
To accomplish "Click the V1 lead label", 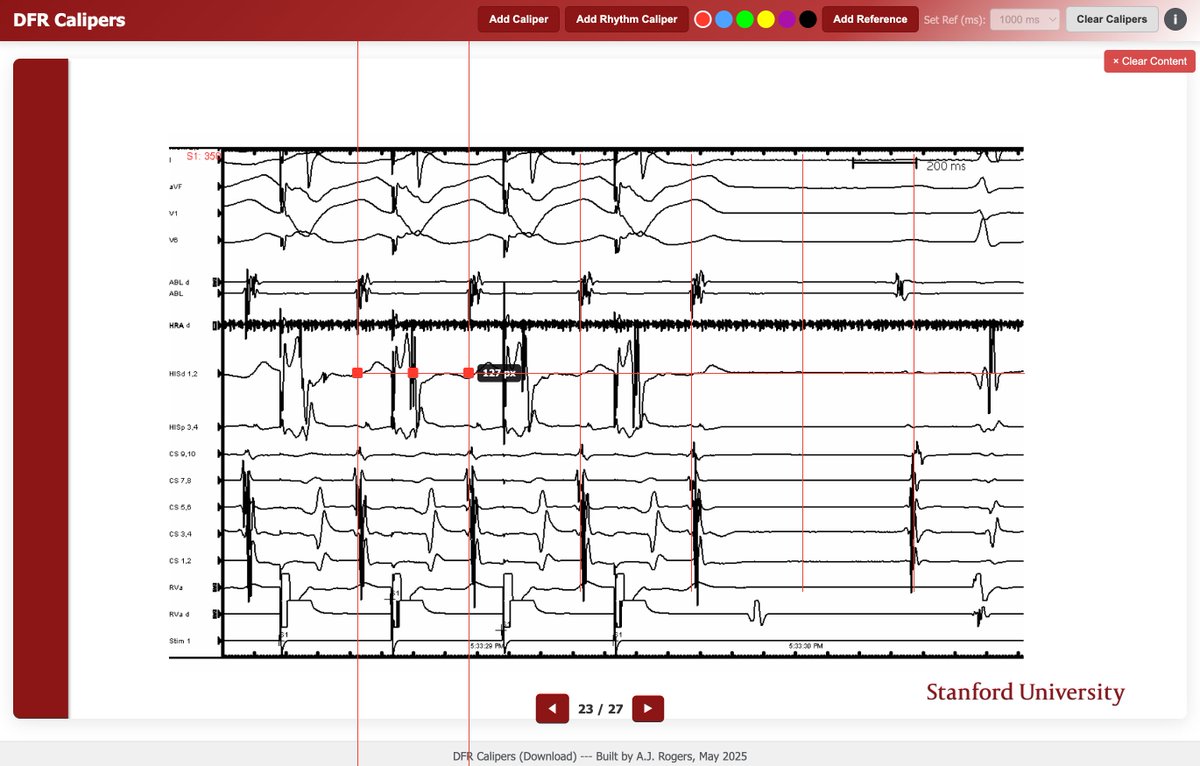I will (x=175, y=214).
